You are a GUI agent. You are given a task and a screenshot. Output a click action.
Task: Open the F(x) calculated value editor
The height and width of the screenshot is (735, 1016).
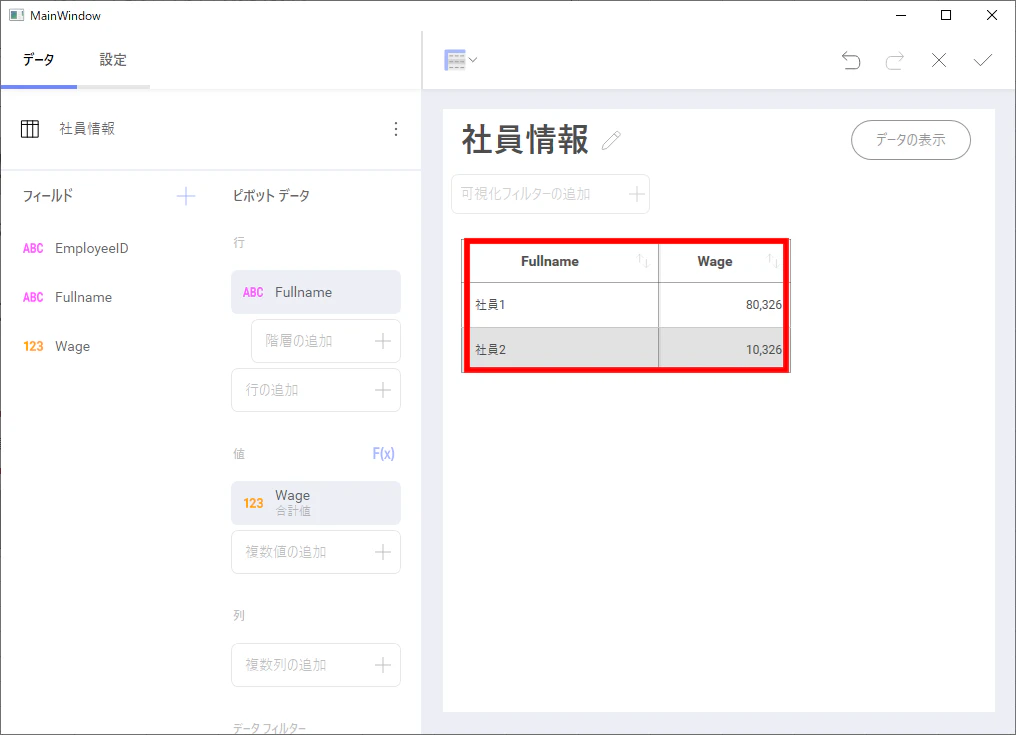pyautogui.click(x=383, y=454)
